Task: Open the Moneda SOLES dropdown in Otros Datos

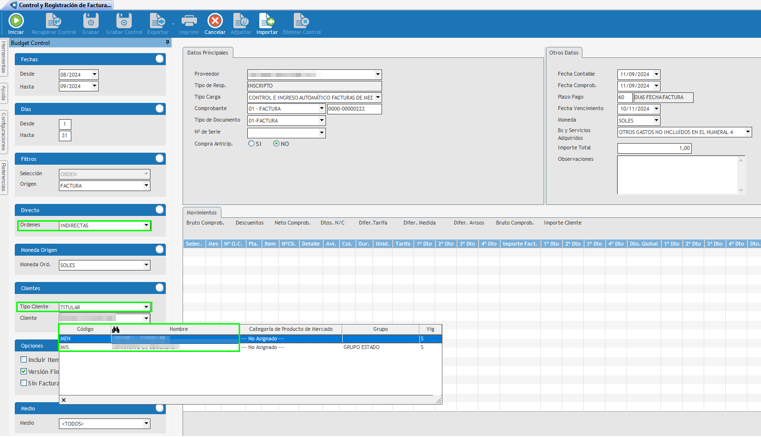Action: pos(656,120)
